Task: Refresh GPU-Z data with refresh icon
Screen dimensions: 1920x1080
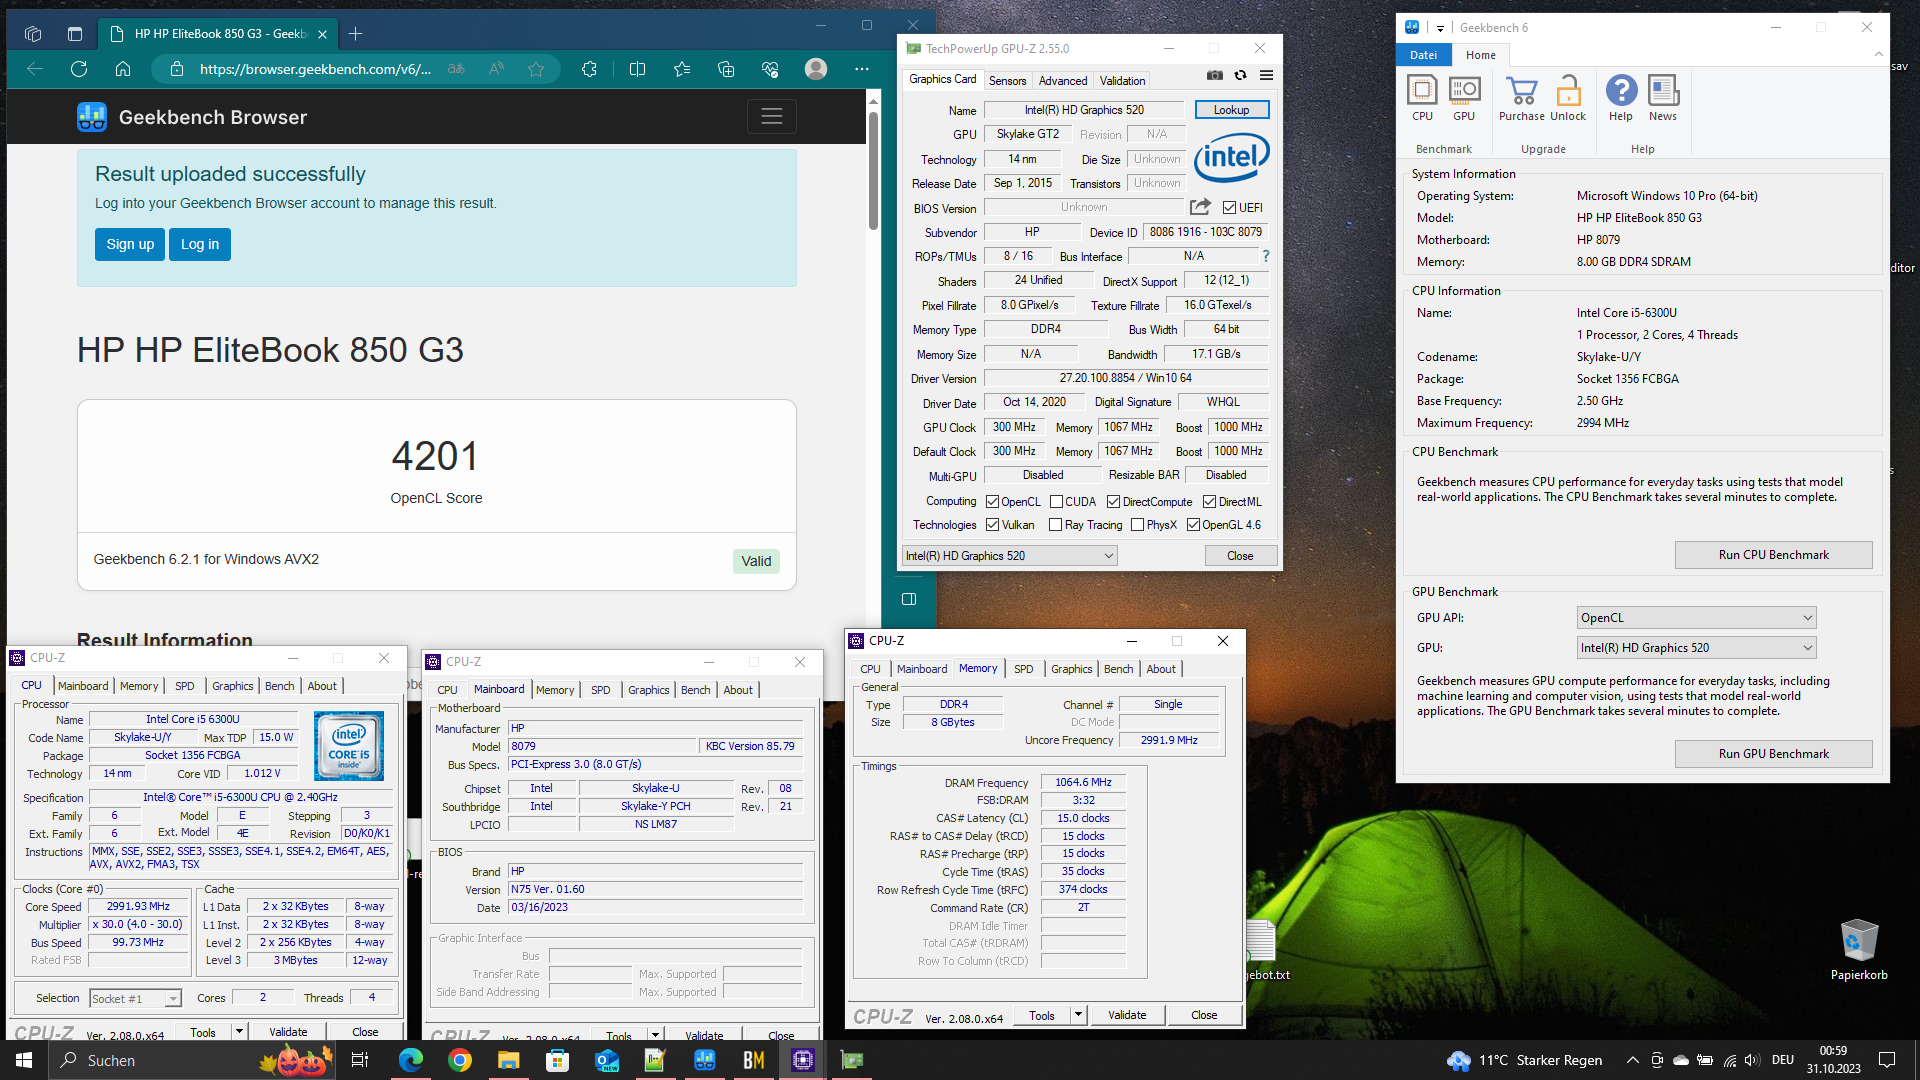Action: (1240, 75)
